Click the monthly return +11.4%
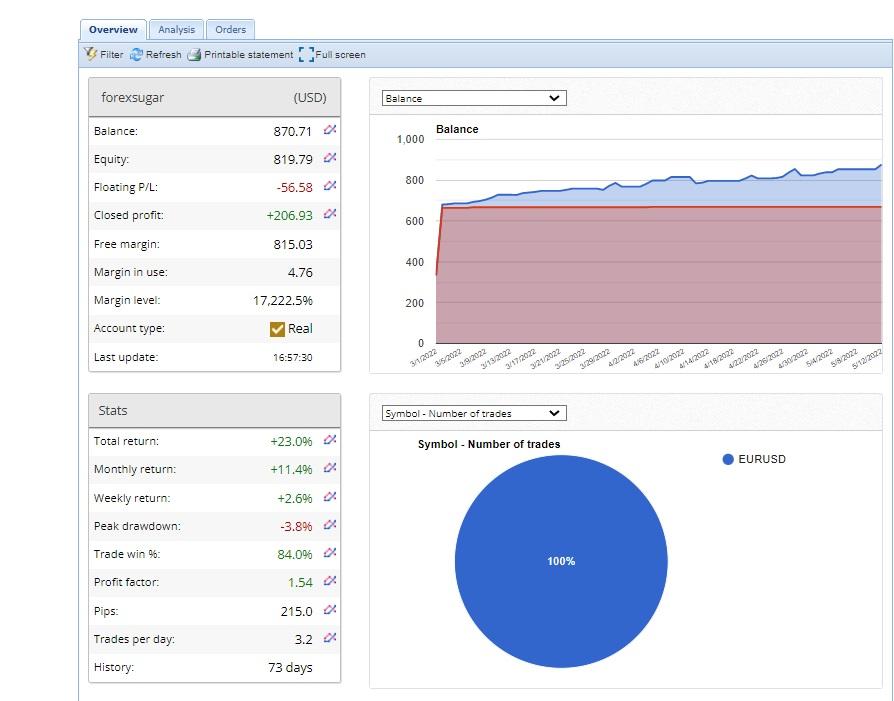 tap(291, 469)
